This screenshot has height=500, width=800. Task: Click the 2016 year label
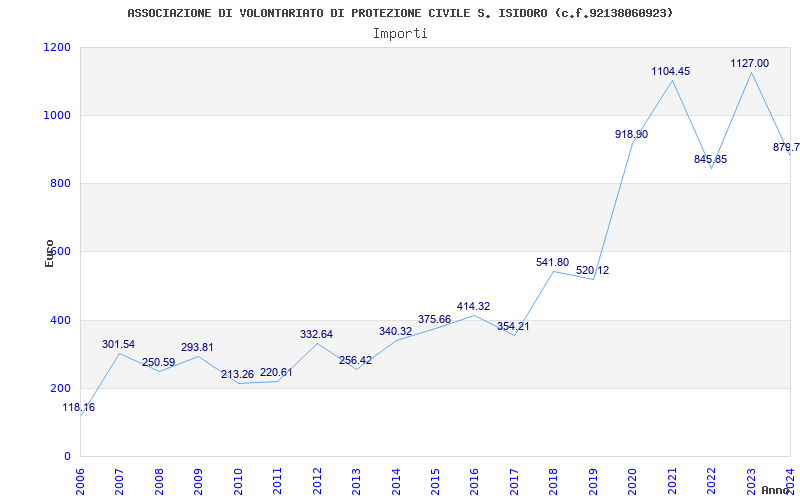[x=475, y=482]
